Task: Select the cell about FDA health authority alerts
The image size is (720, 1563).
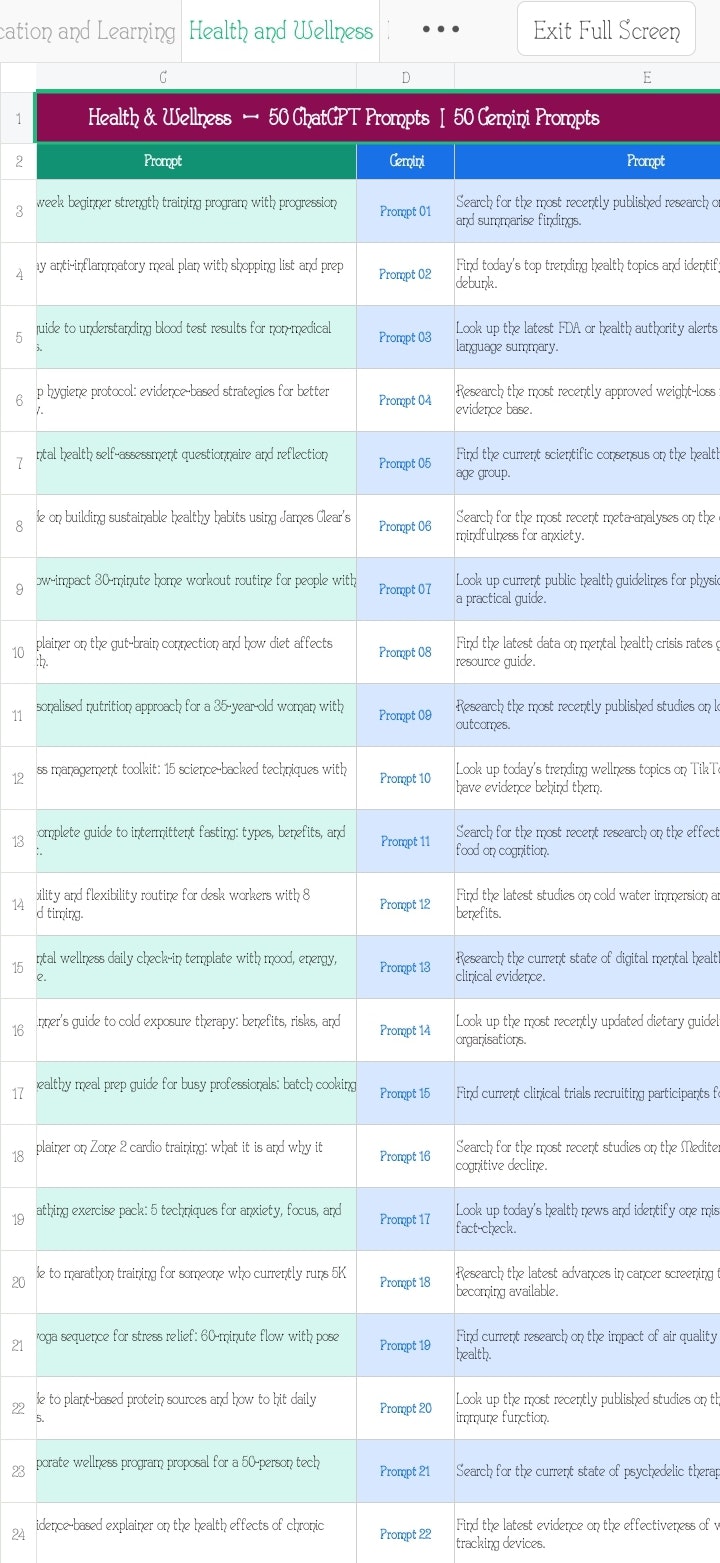Action: tap(600, 337)
